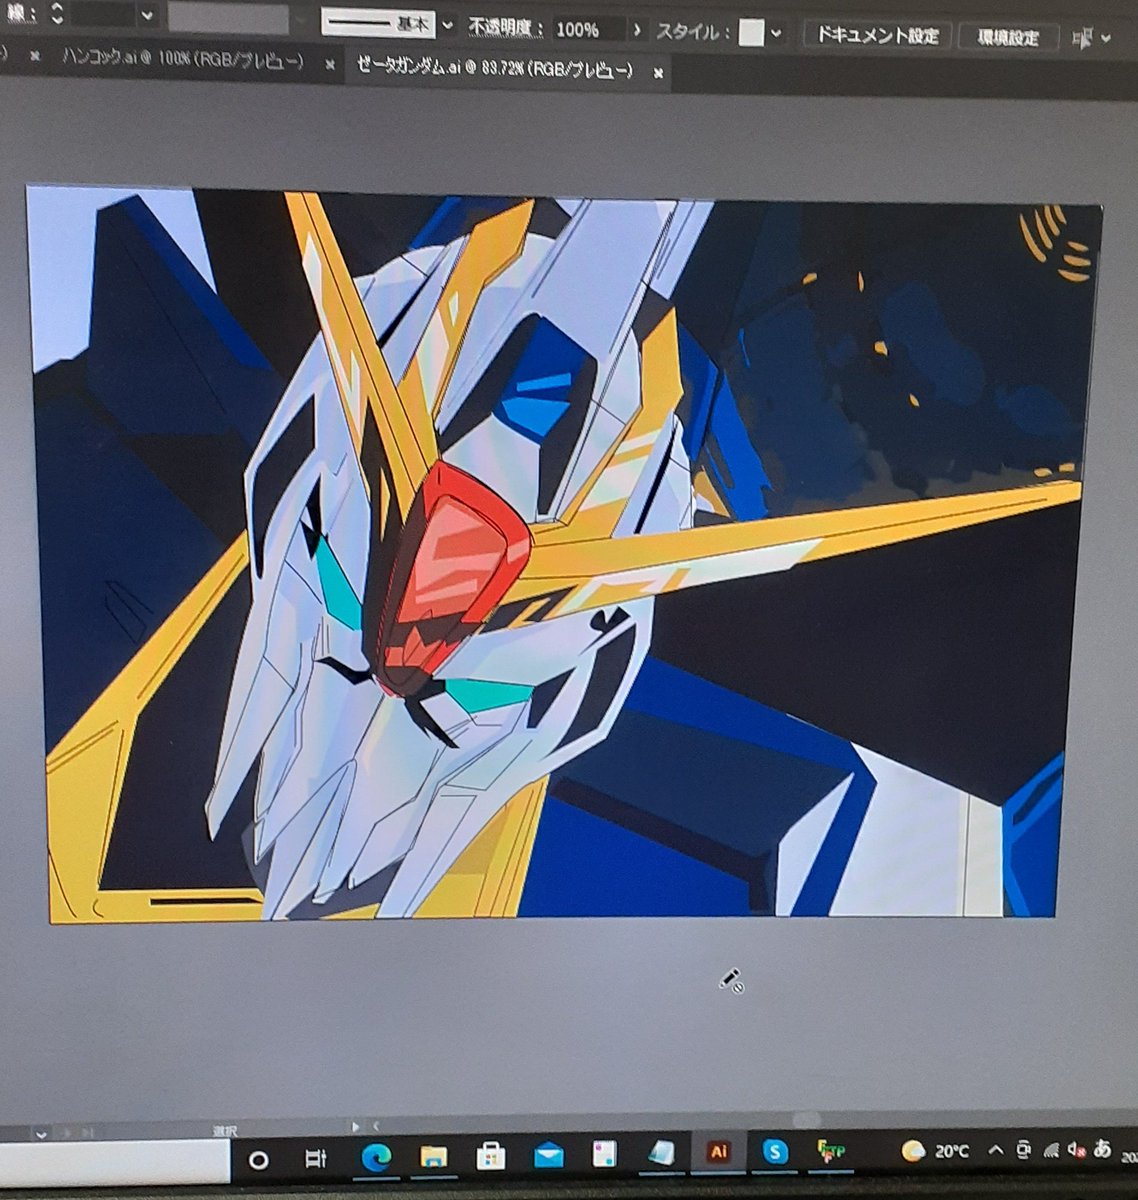Switch to the ゼータガンダム.ai document tab
1138x1200 pixels.
[x=494, y=68]
